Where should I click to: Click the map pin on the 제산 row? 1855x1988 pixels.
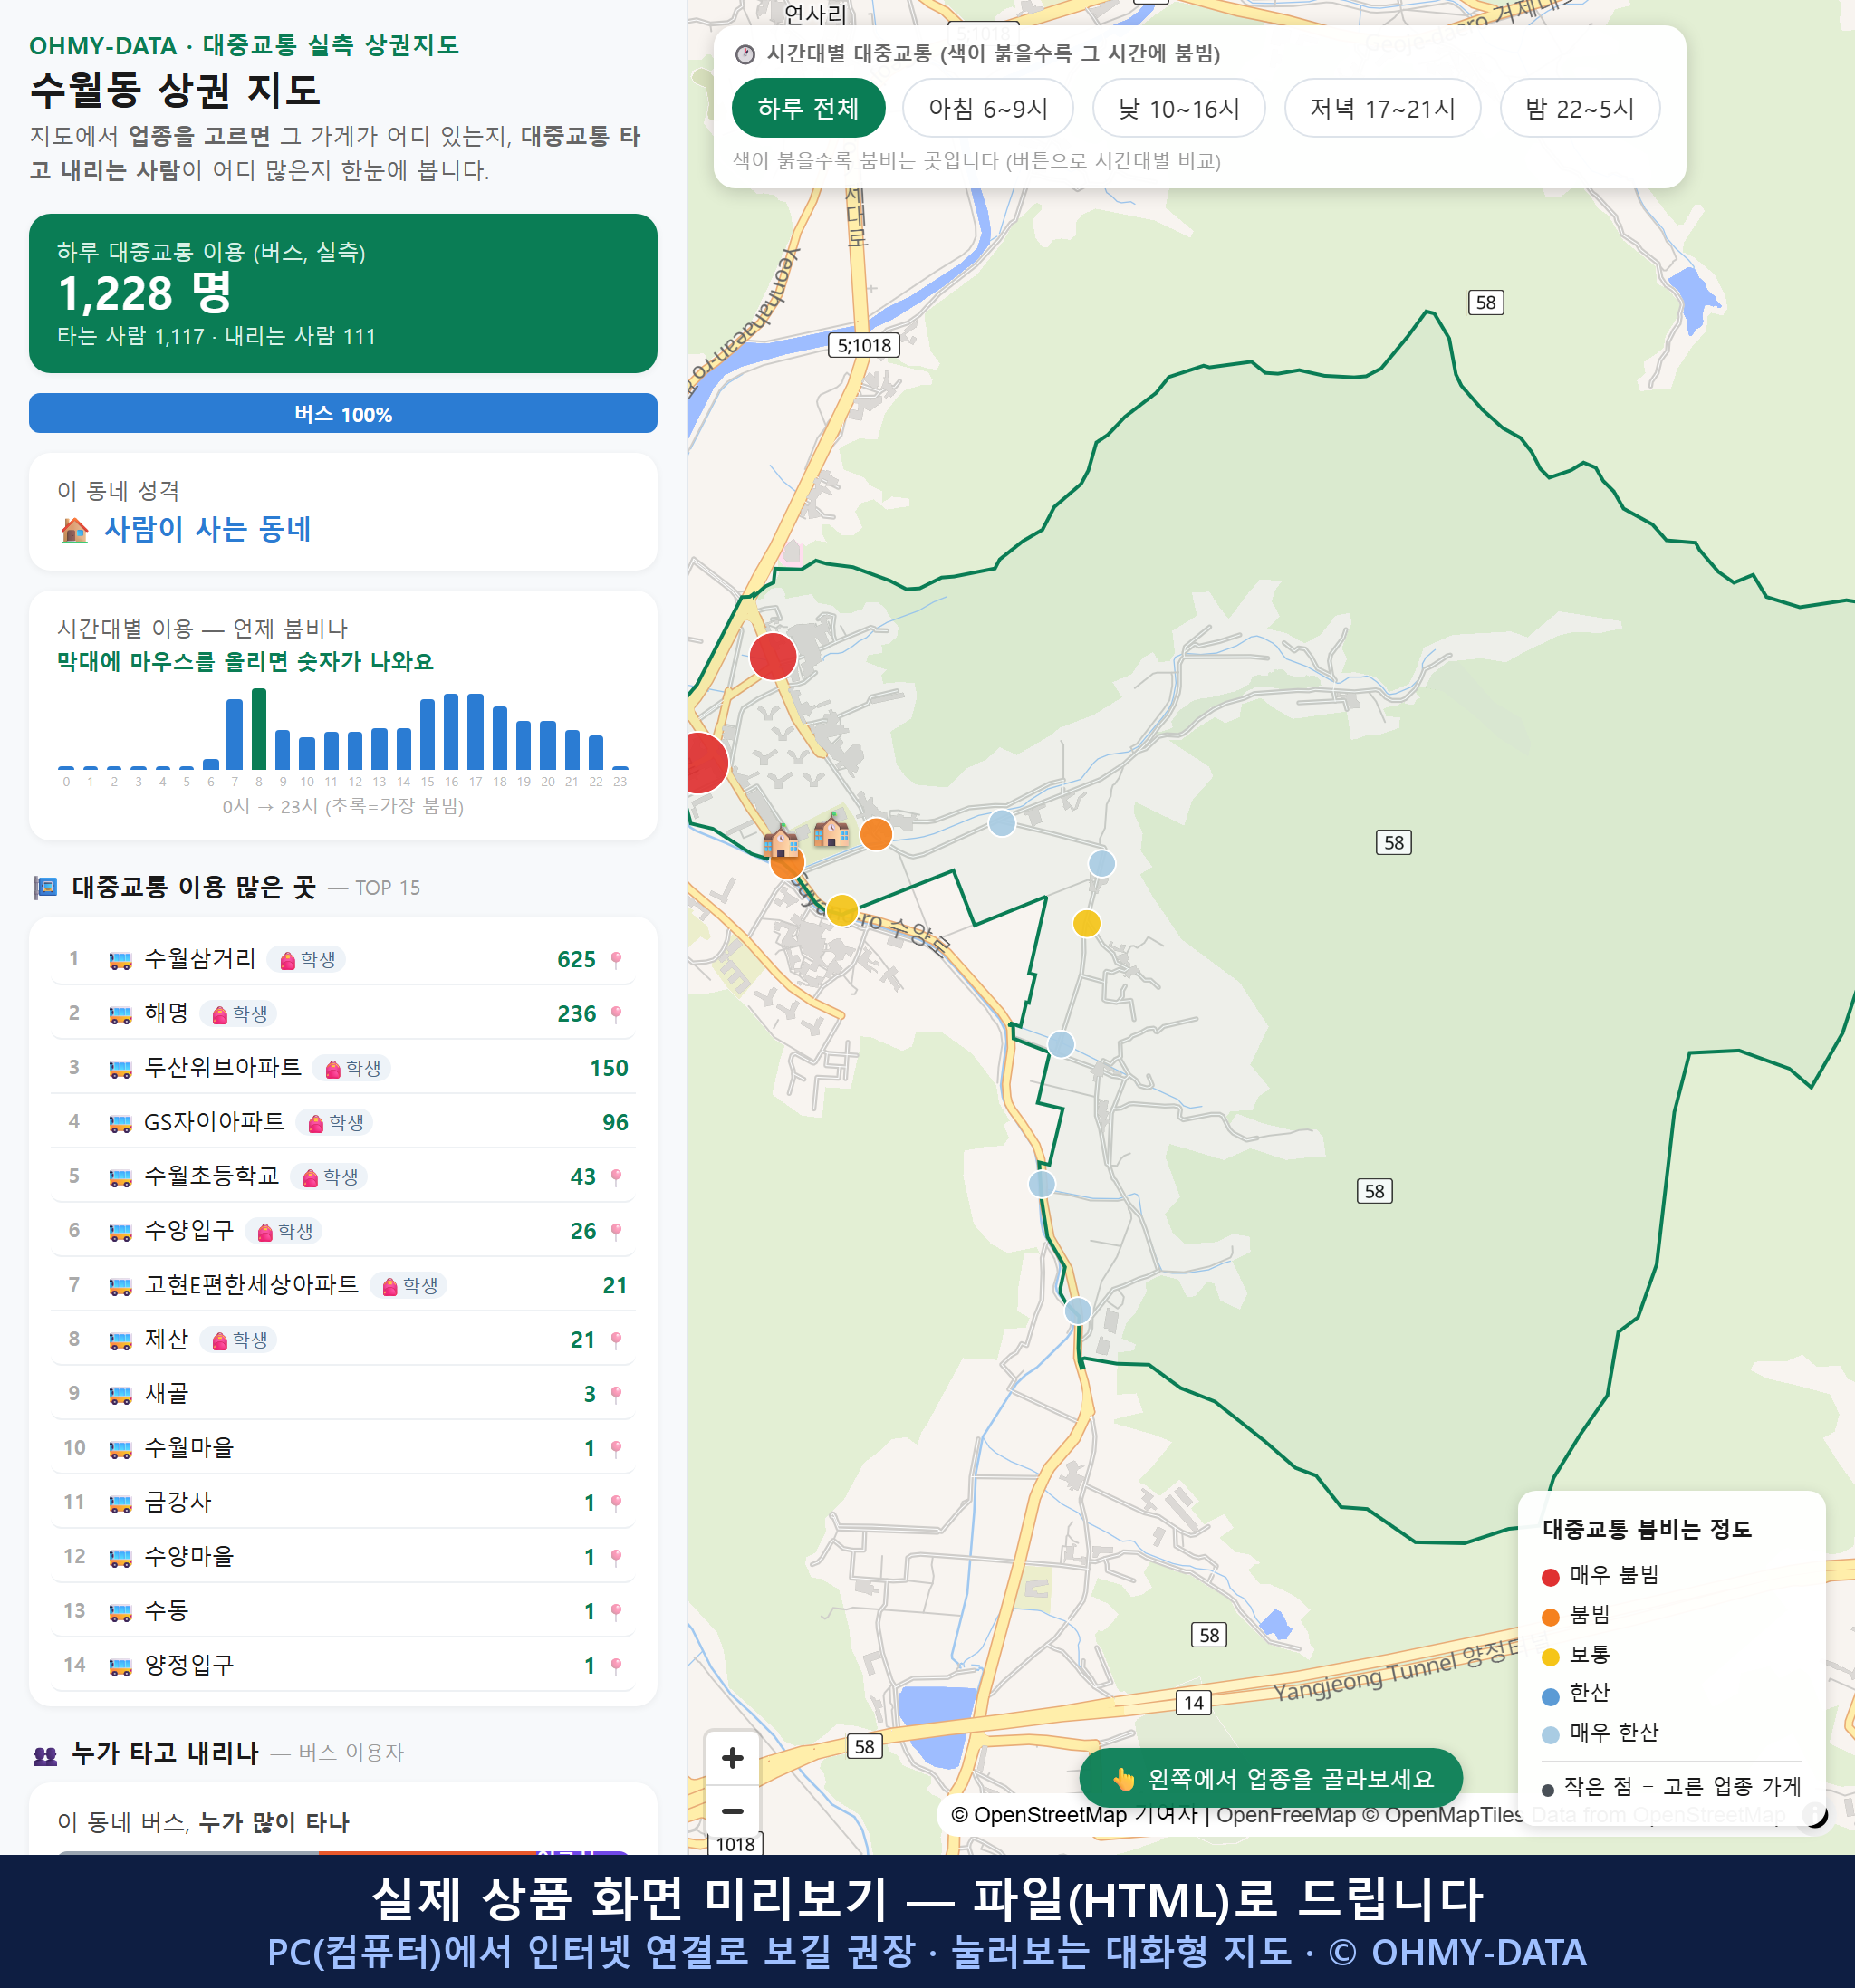(x=616, y=1340)
